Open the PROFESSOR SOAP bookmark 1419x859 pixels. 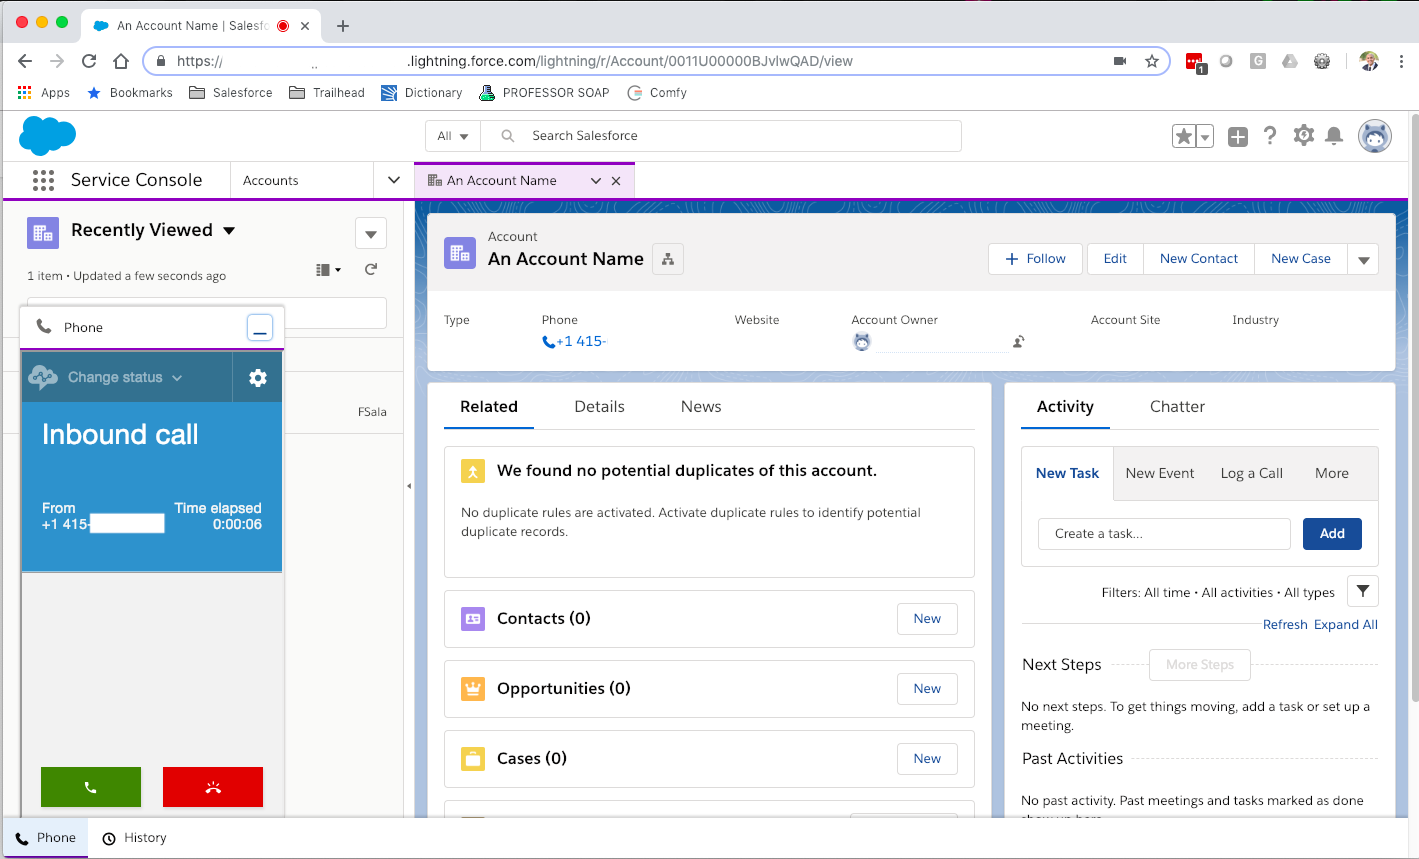(x=544, y=93)
